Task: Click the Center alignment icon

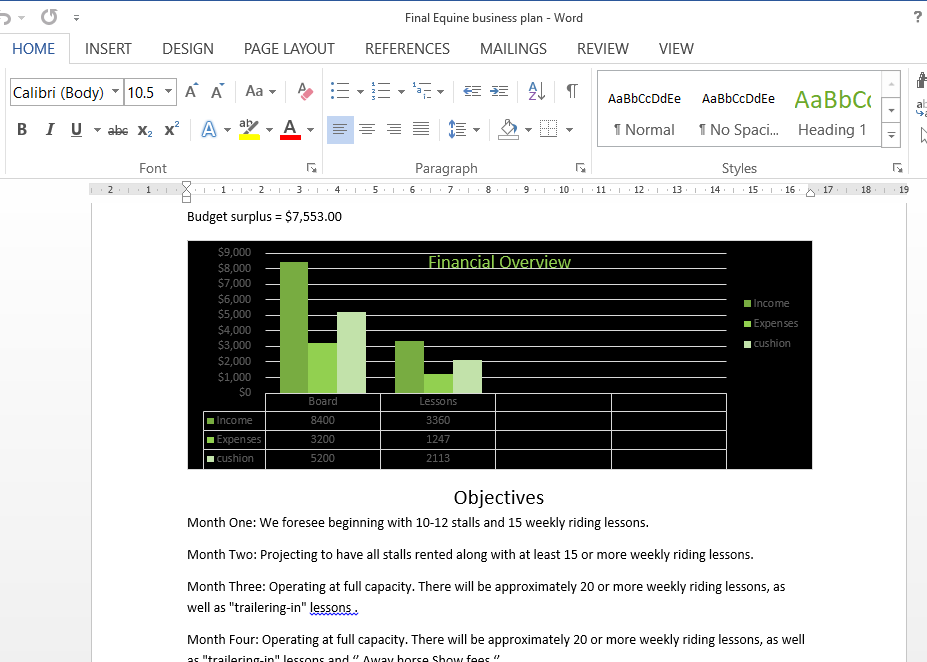Action: click(x=367, y=129)
